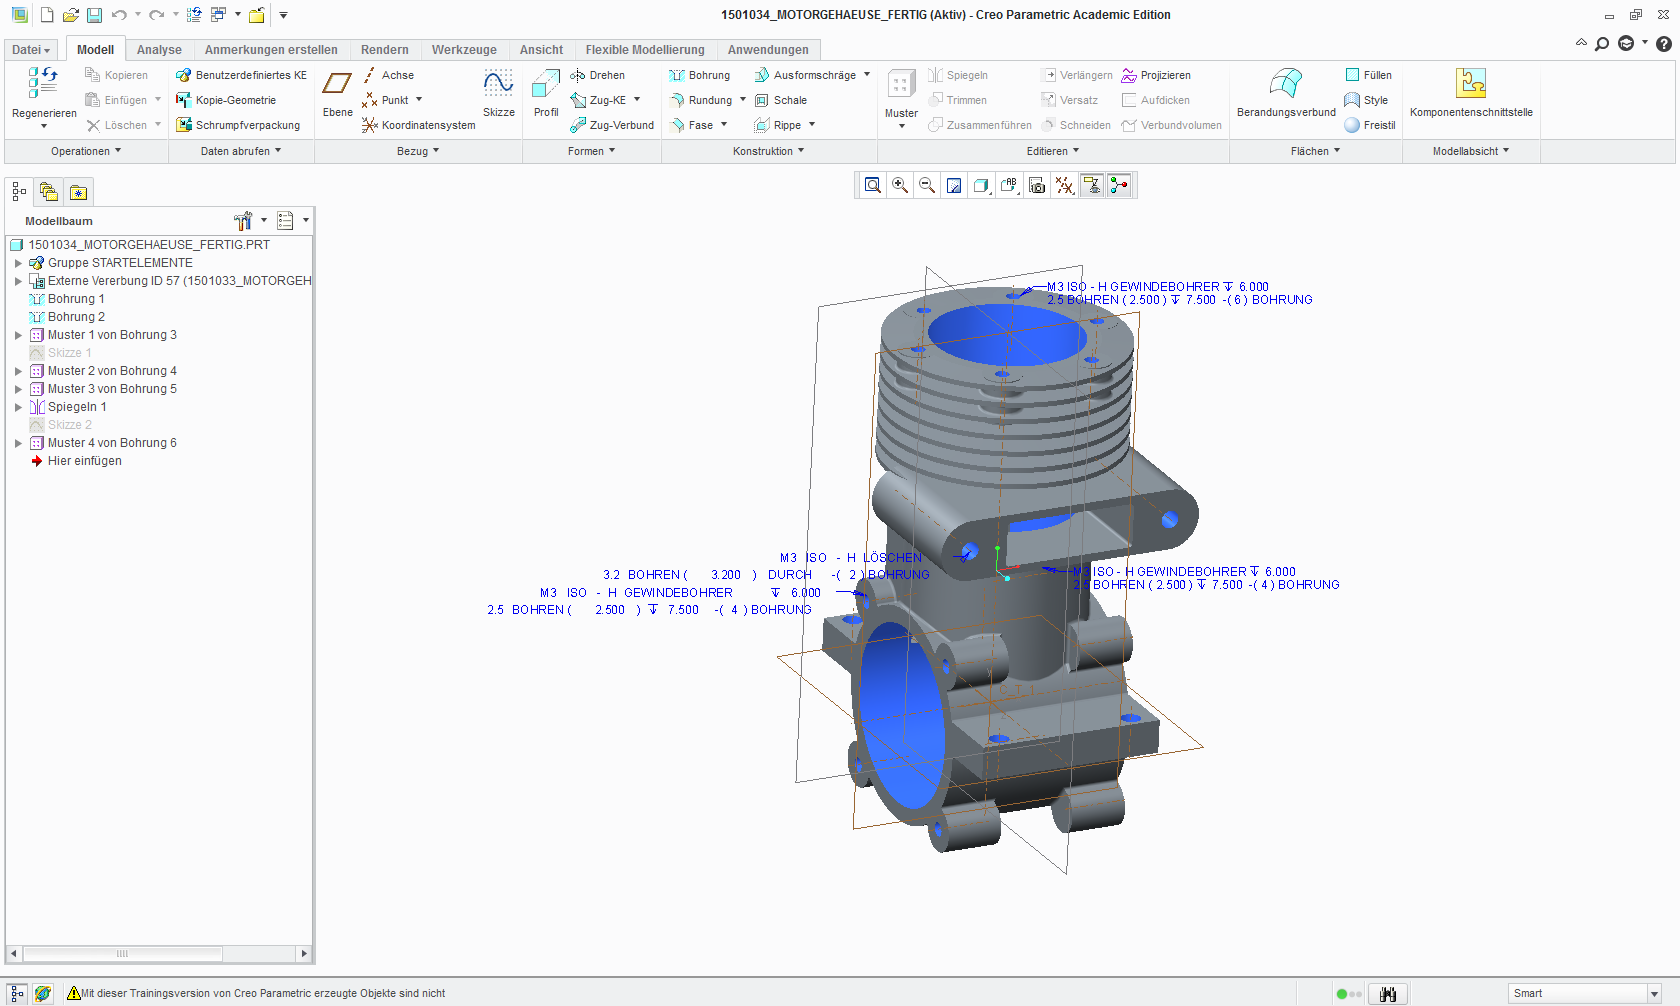The height and width of the screenshot is (1006, 1680).
Task: Switch to the Analyse ribbon tab
Action: click(159, 50)
